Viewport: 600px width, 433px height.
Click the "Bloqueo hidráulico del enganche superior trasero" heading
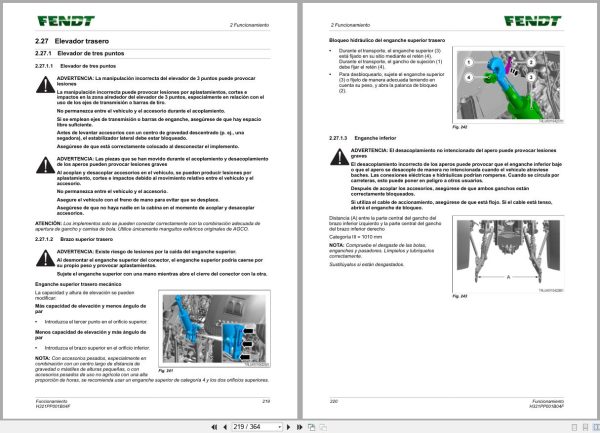click(x=387, y=40)
